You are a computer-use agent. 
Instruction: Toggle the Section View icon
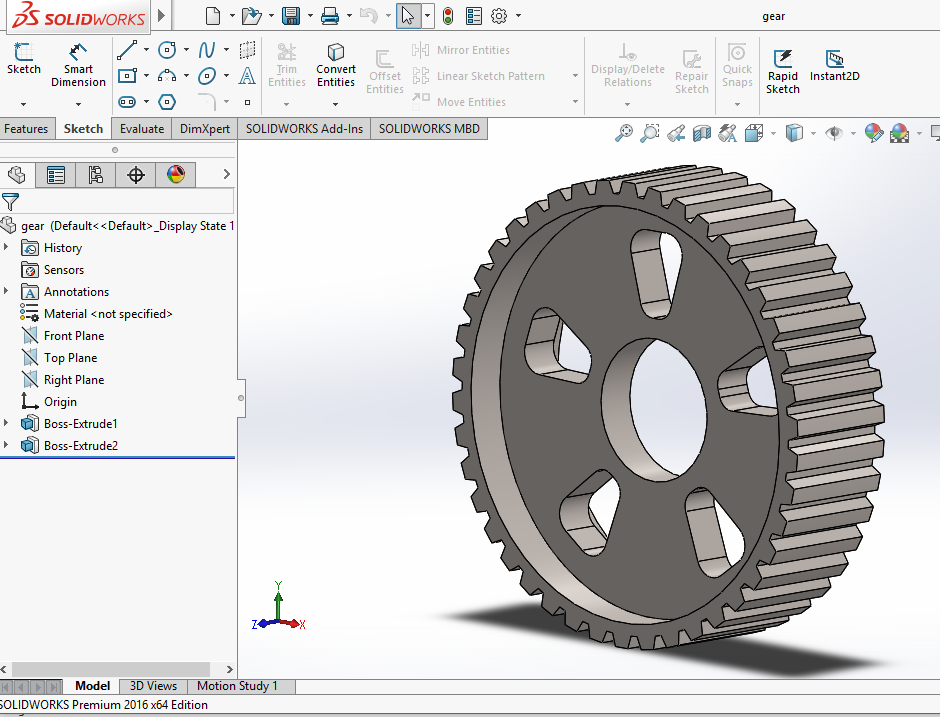(702, 132)
